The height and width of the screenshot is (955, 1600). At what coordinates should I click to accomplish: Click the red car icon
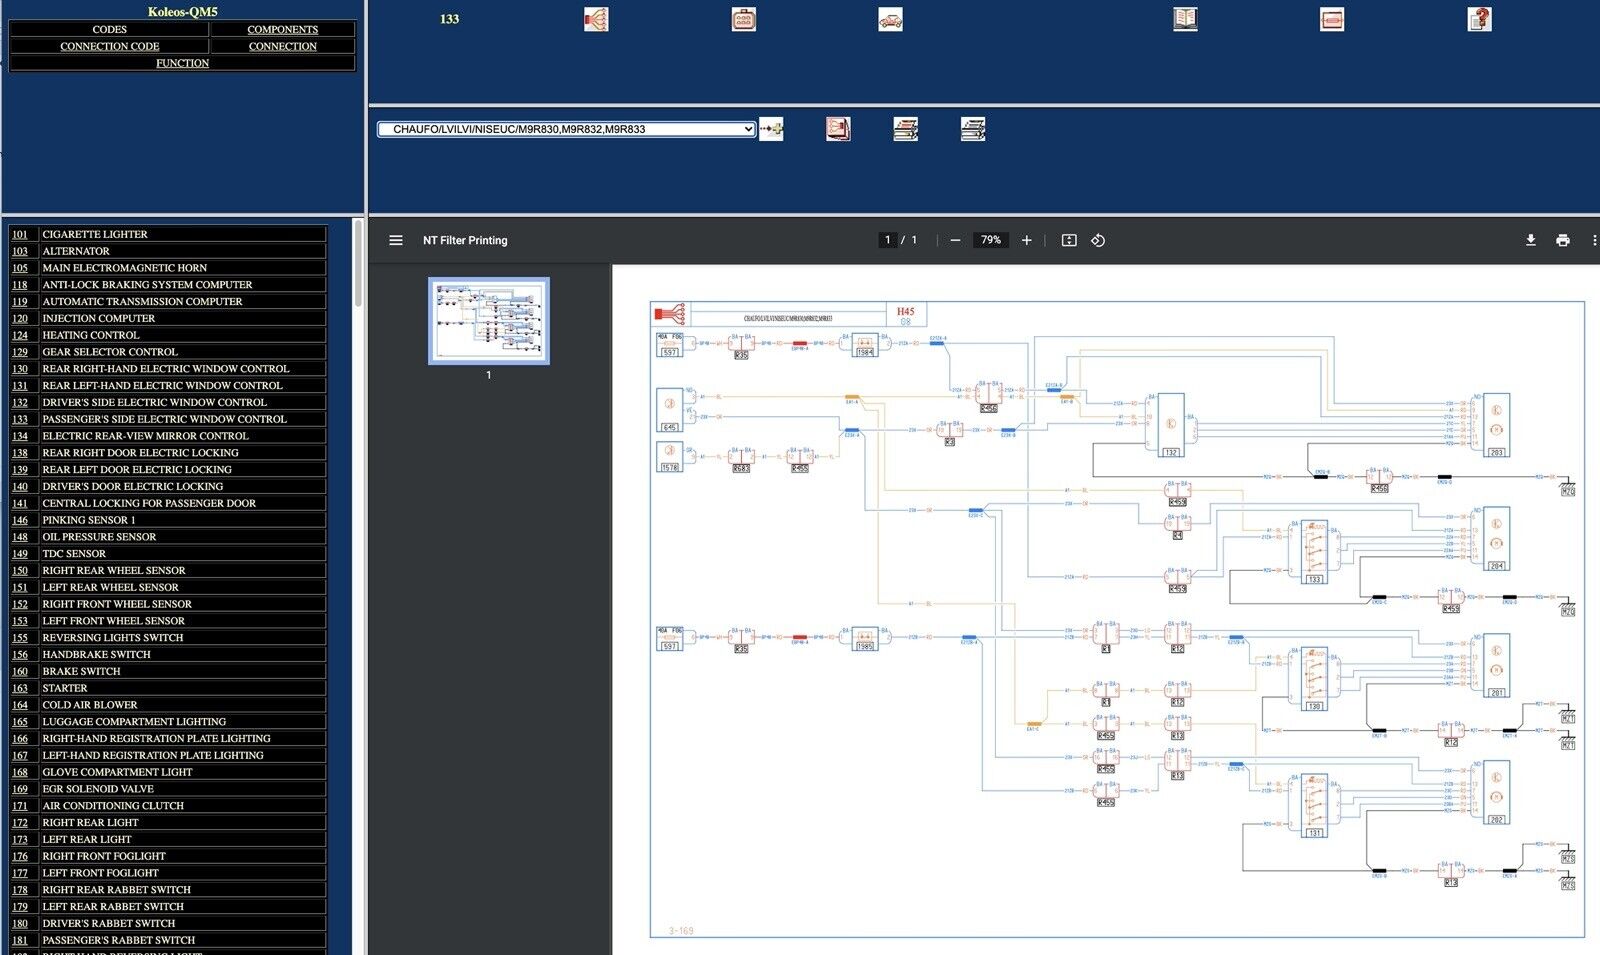(890, 19)
